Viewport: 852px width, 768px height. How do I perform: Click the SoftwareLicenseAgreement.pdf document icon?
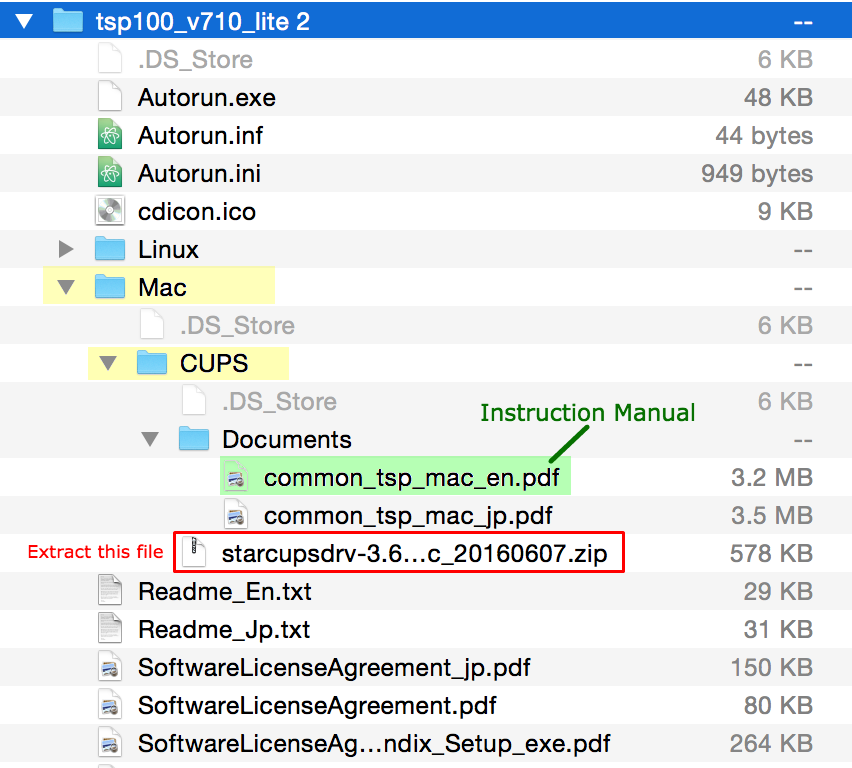110,705
